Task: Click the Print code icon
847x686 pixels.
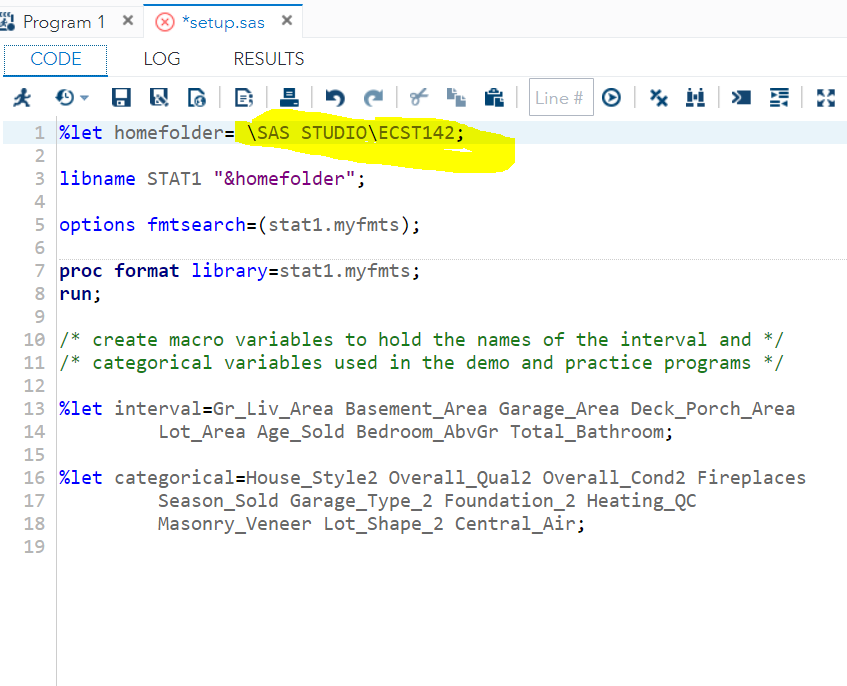Action: [290, 97]
